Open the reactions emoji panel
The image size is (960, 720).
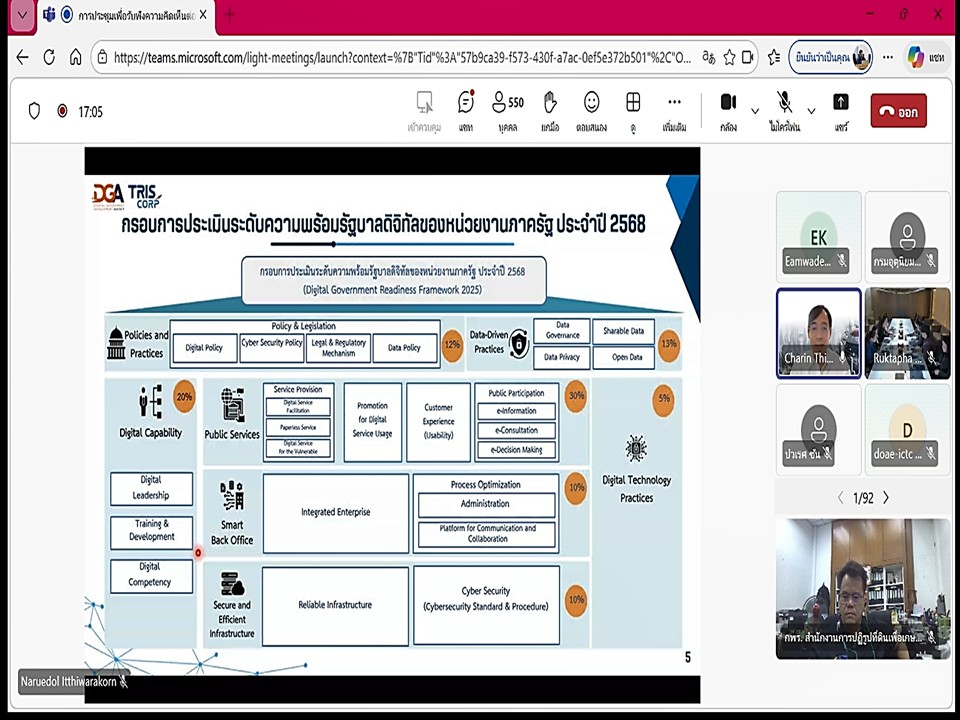tap(591, 105)
